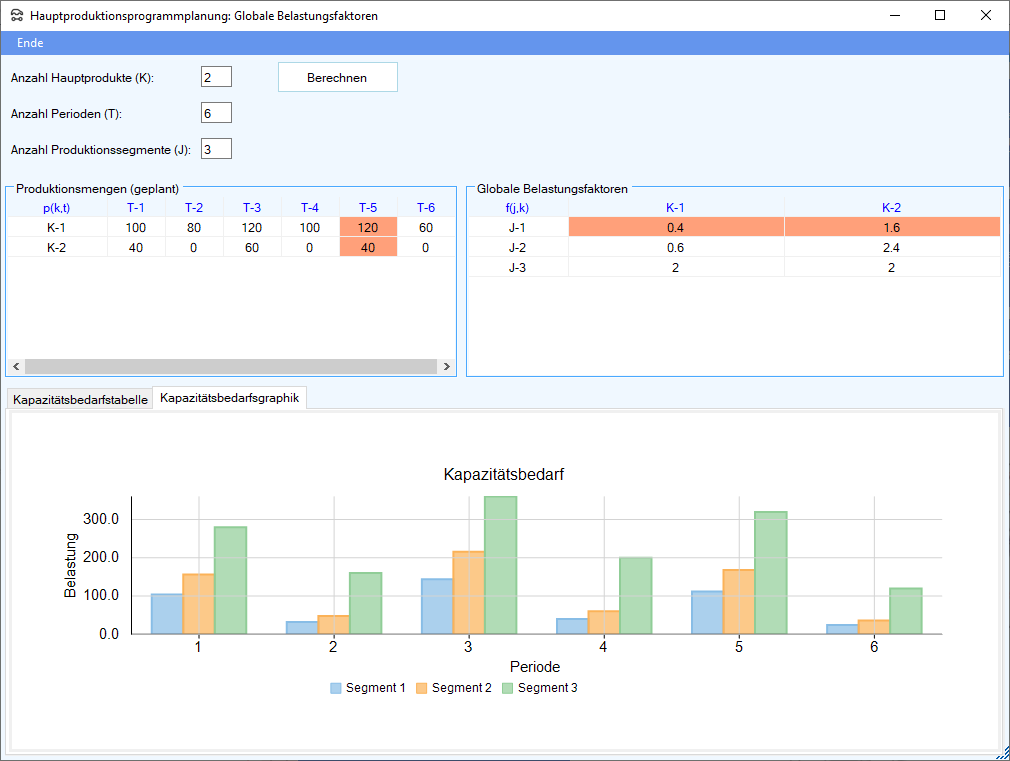
Task: Focus the Anzahl Perioden input field
Action: [x=216, y=113]
